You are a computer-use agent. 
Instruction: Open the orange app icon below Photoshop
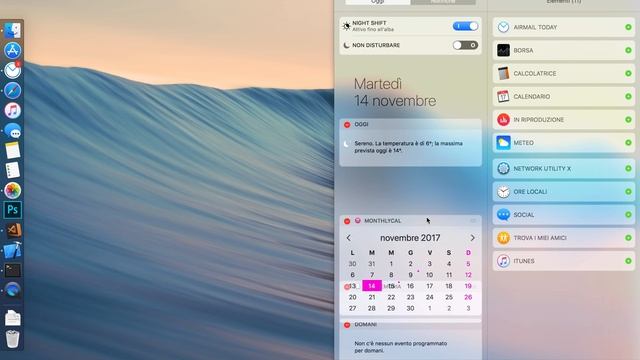[x=13, y=230]
